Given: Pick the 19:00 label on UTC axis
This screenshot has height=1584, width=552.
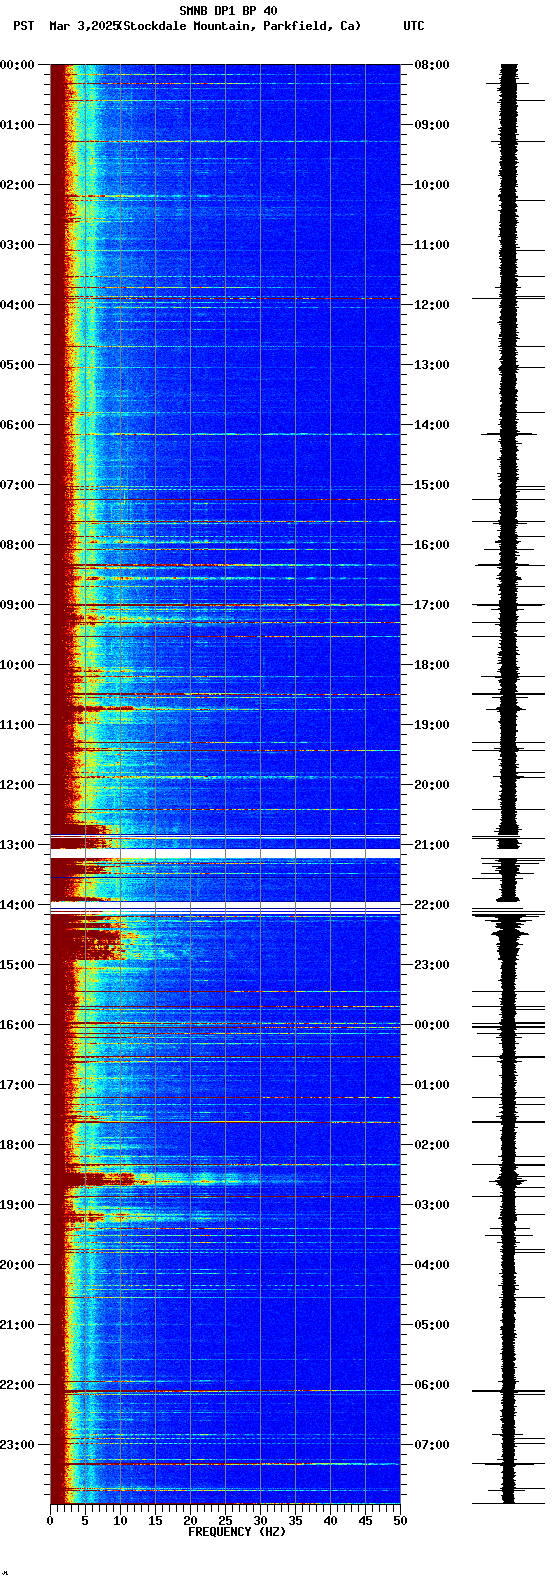Looking at the screenshot, I should point(431,725).
